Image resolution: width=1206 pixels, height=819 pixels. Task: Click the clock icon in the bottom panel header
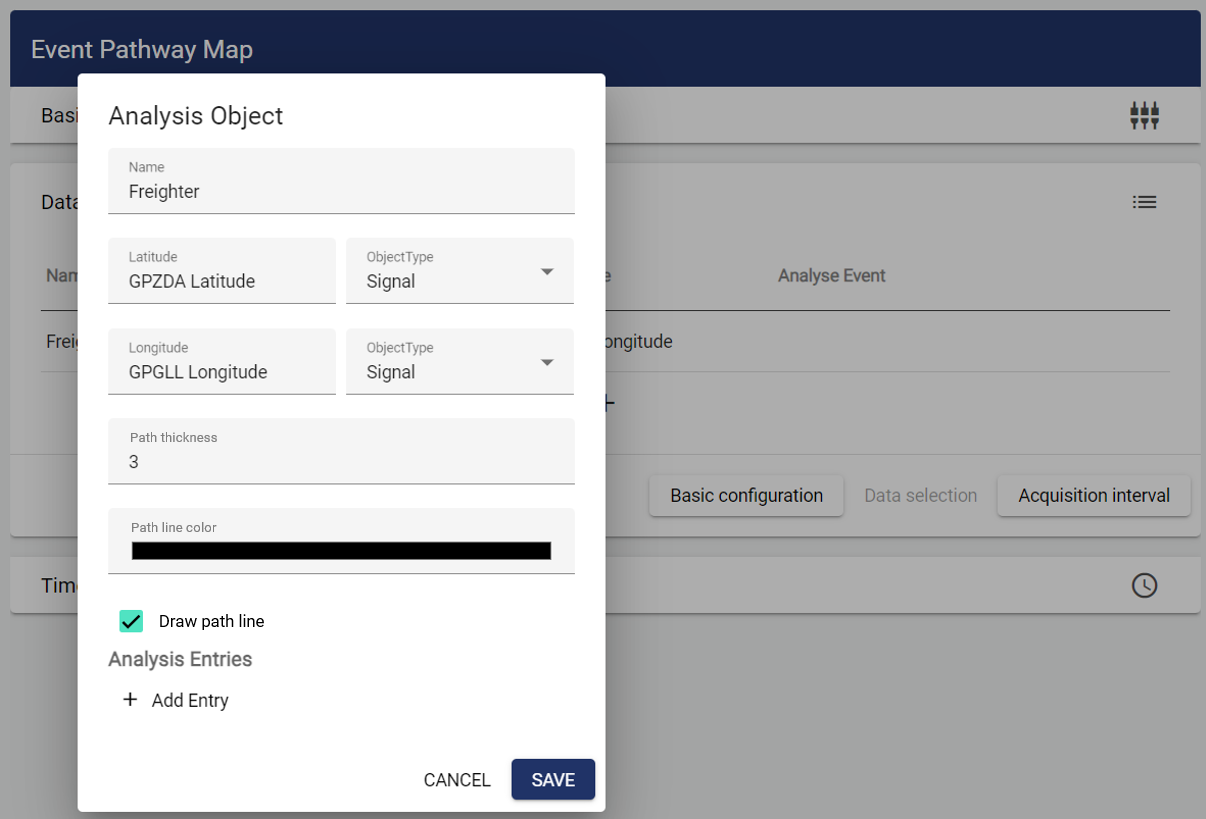click(x=1144, y=586)
